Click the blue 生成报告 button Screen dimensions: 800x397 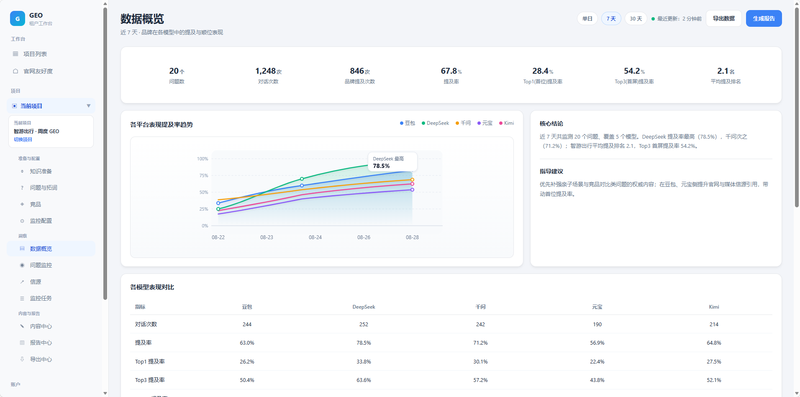pos(764,18)
